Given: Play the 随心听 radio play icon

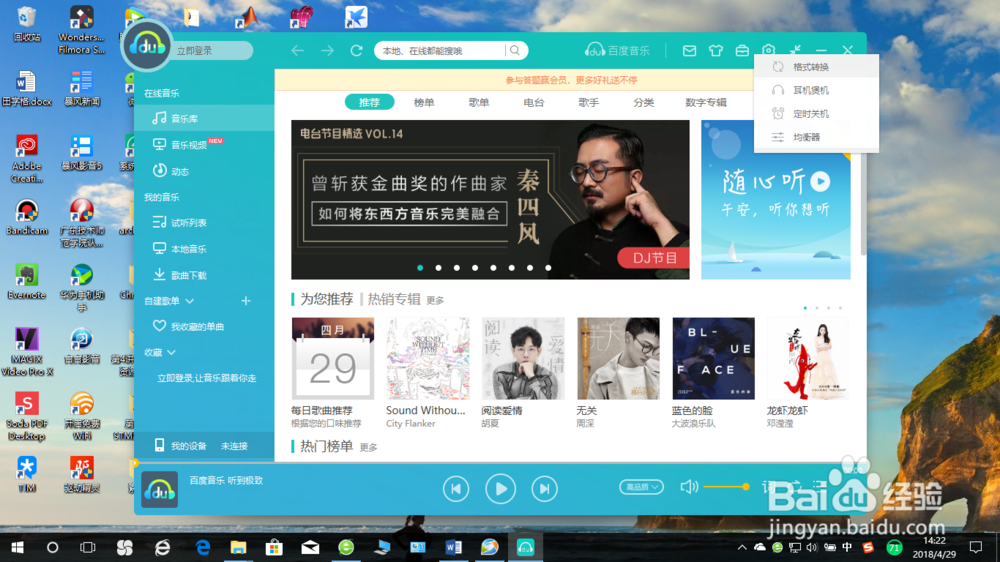Looking at the screenshot, I should [820, 182].
